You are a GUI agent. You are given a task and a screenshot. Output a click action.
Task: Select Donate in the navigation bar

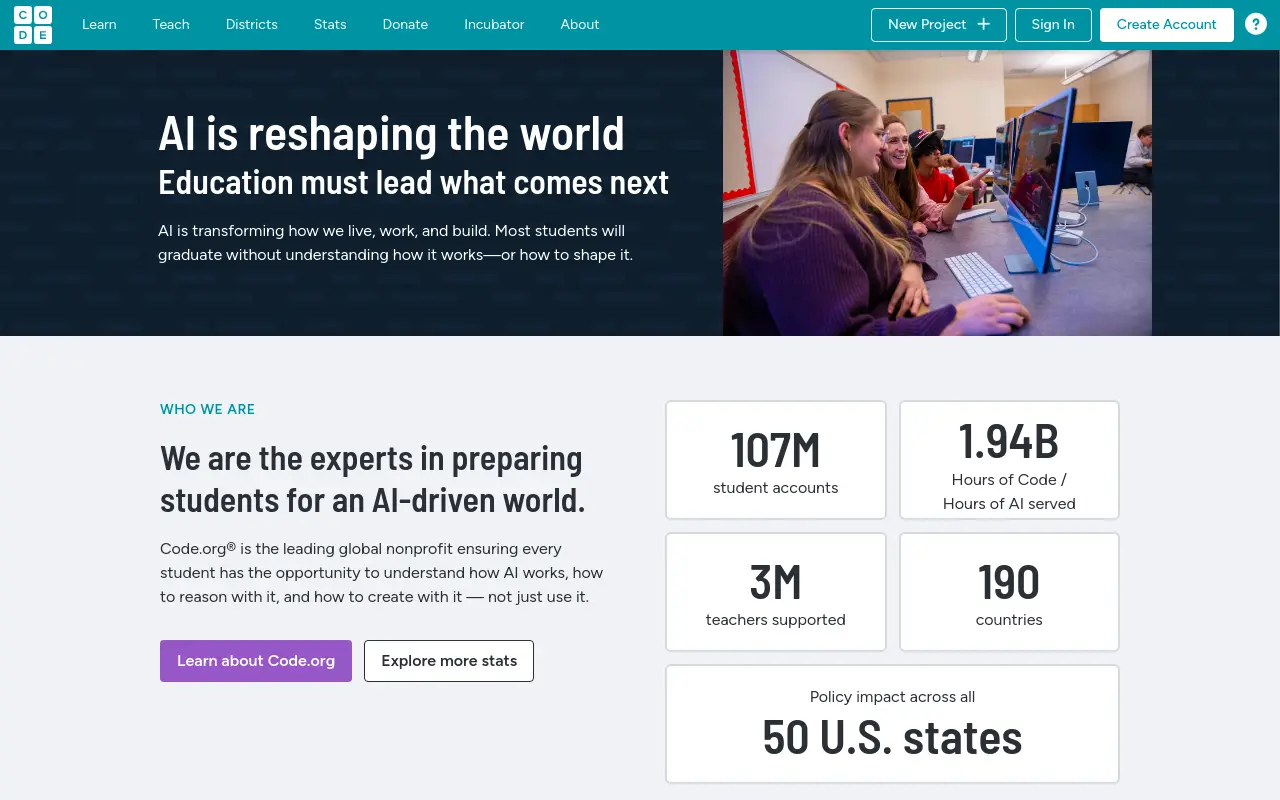(x=405, y=24)
